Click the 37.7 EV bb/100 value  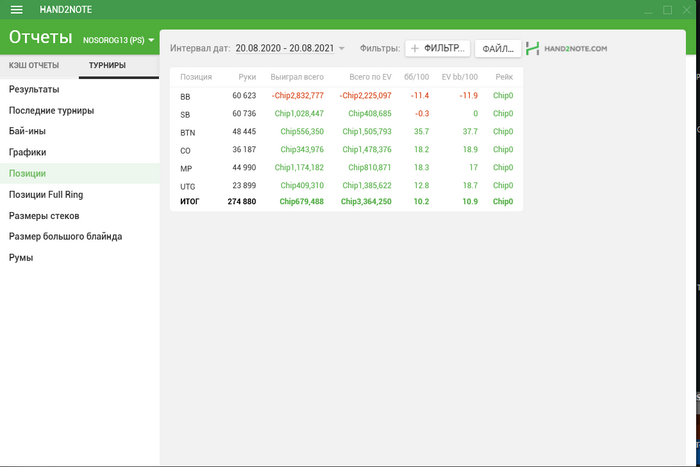click(470, 131)
